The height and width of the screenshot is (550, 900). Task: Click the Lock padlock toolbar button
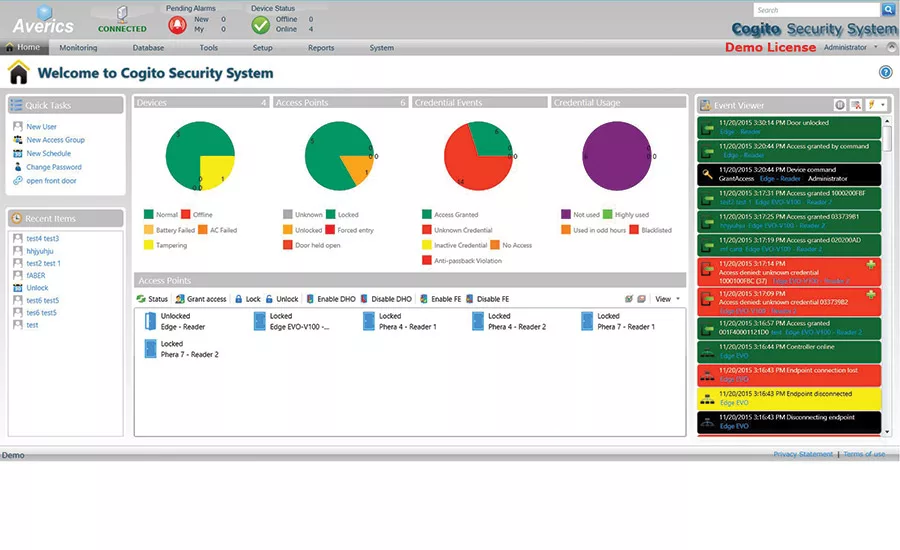tap(247, 299)
